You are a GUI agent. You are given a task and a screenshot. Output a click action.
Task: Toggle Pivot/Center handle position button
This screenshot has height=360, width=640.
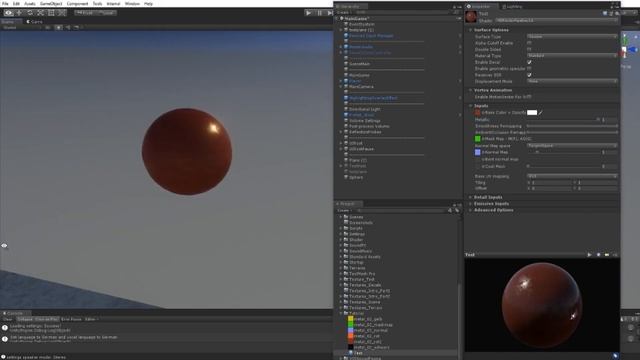85,13
